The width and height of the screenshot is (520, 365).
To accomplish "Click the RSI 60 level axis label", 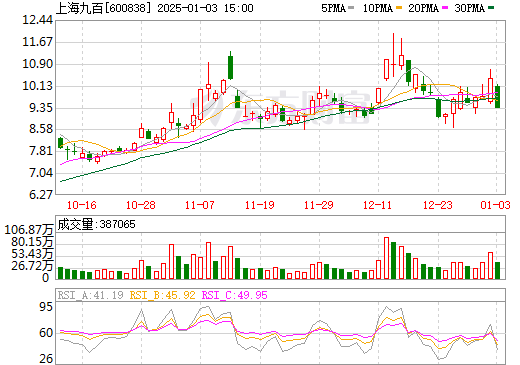I will (46, 333).
